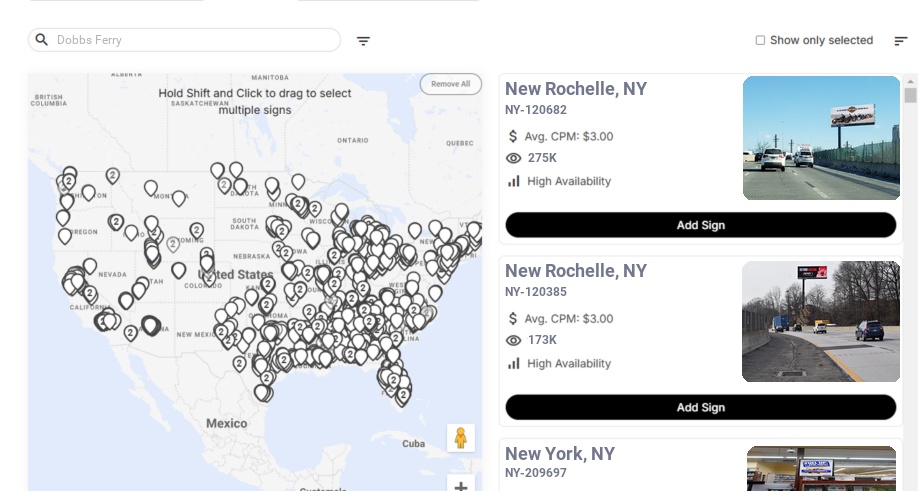Open the New York, NY listing title

coord(559,454)
